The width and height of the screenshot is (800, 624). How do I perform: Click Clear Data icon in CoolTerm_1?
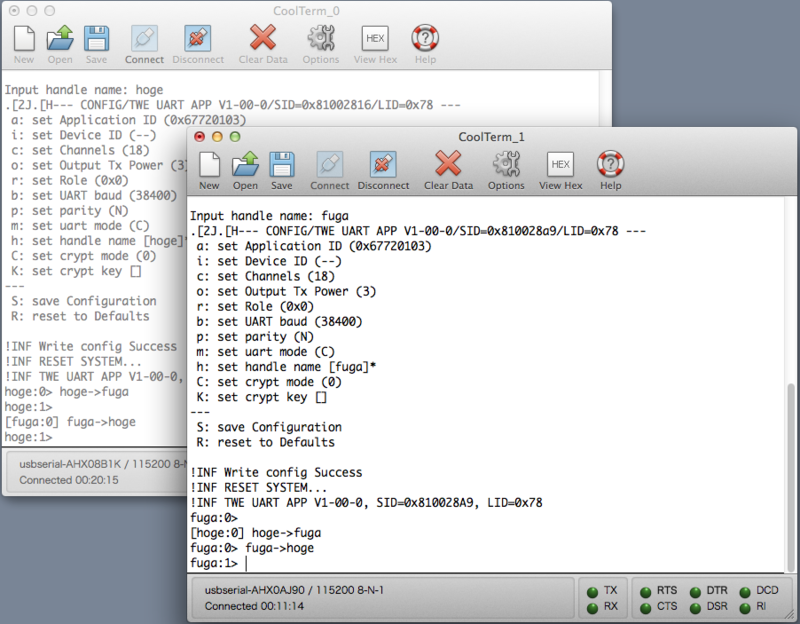(448, 163)
